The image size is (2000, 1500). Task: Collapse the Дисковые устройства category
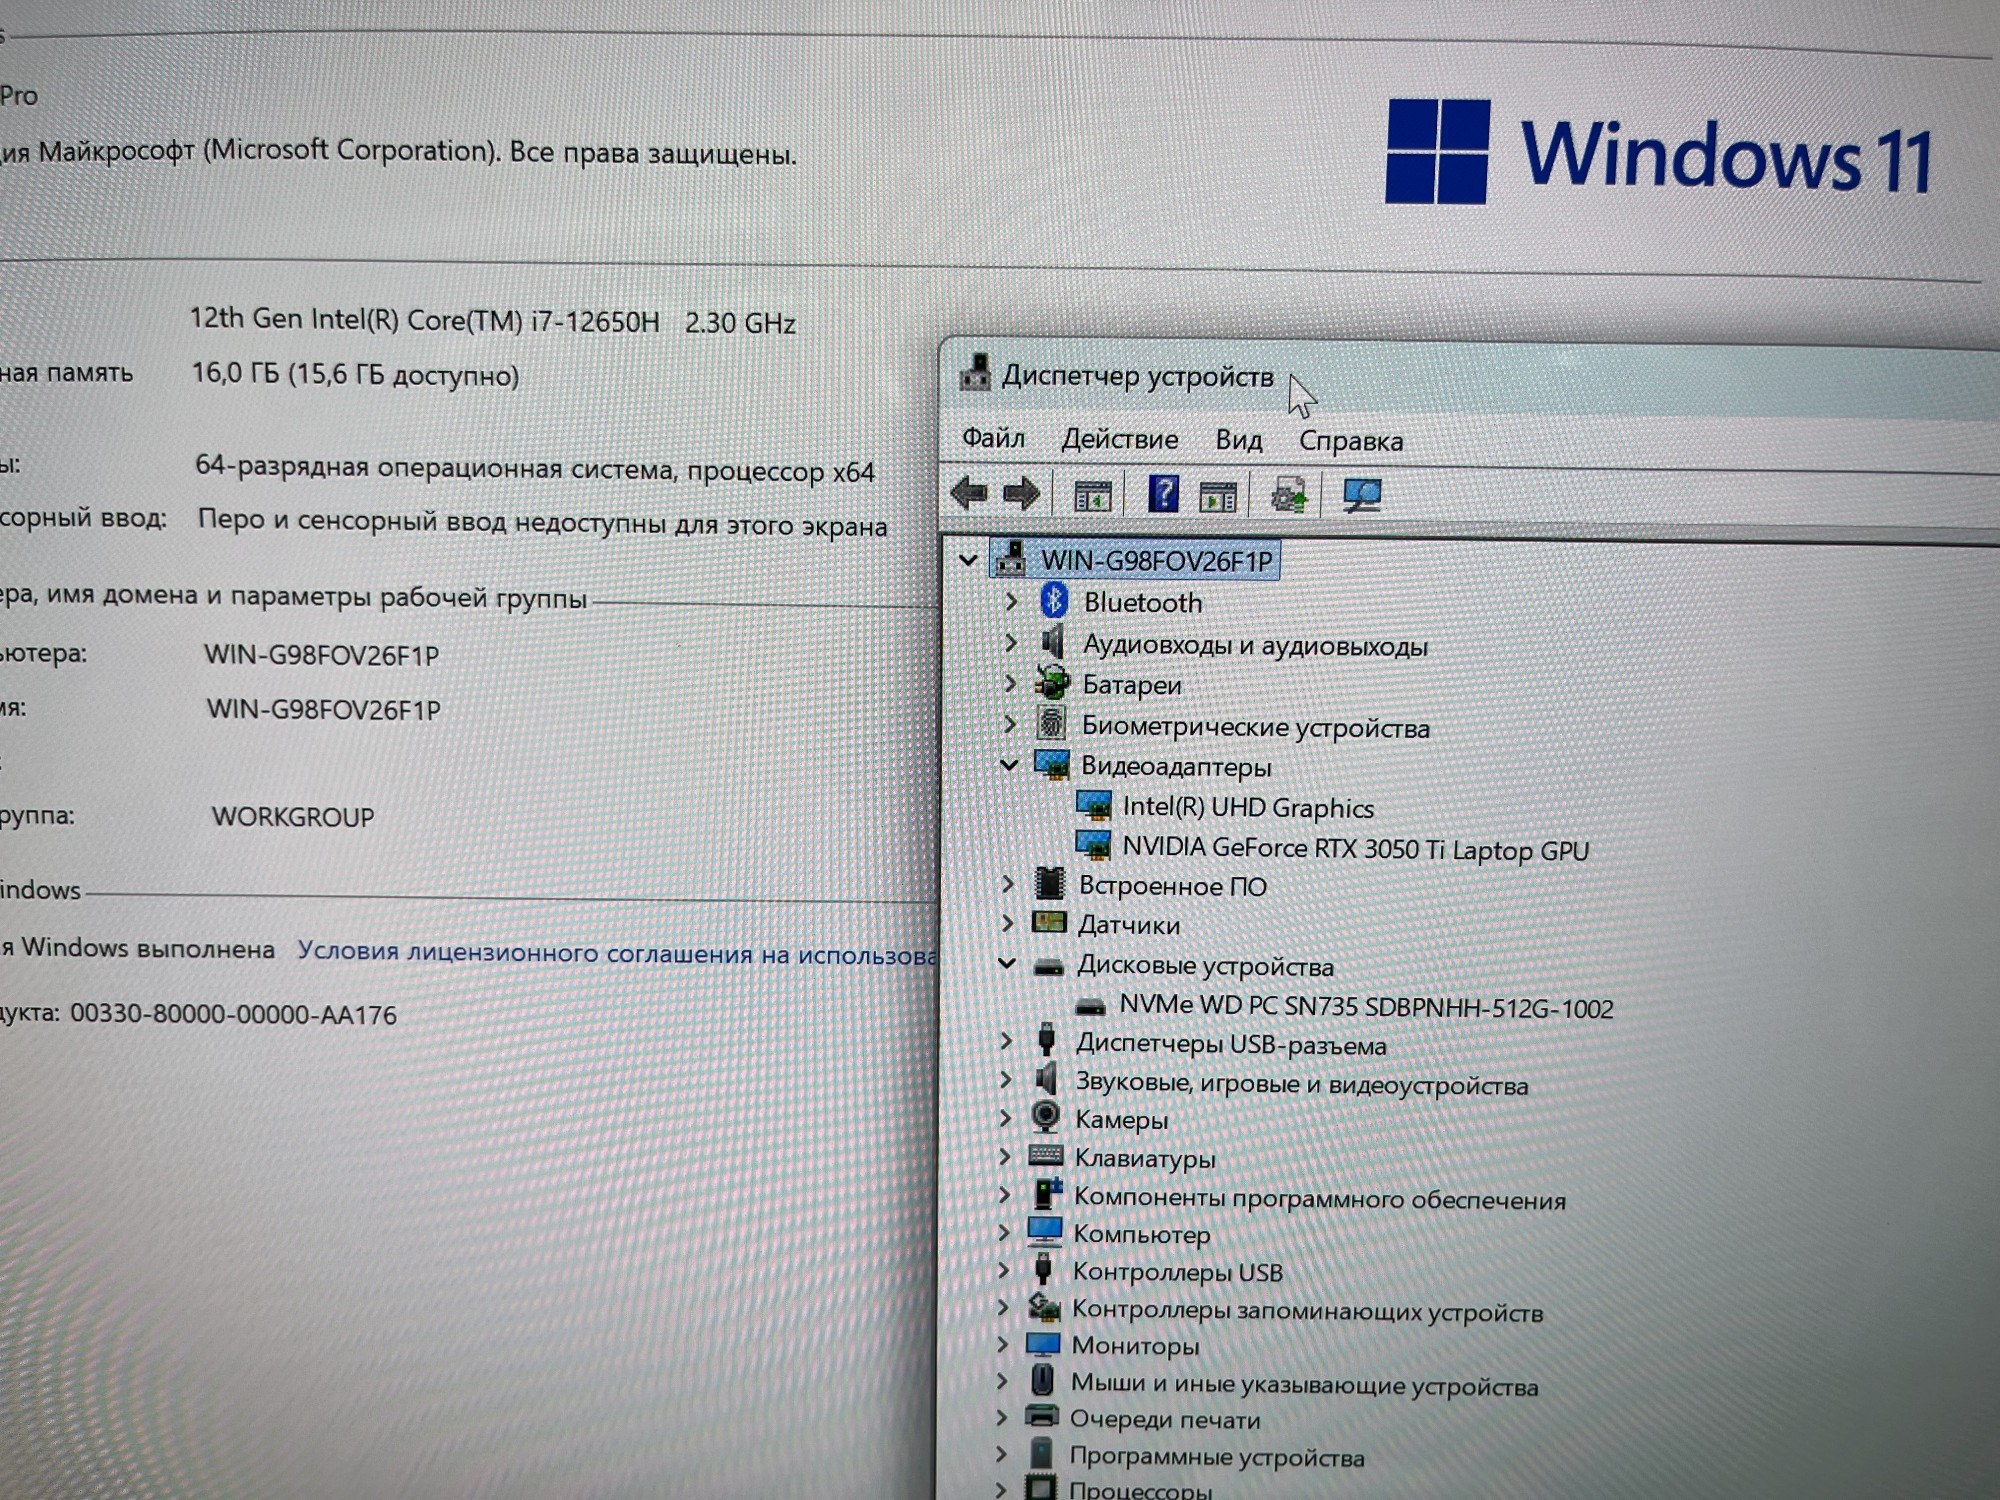1007,964
